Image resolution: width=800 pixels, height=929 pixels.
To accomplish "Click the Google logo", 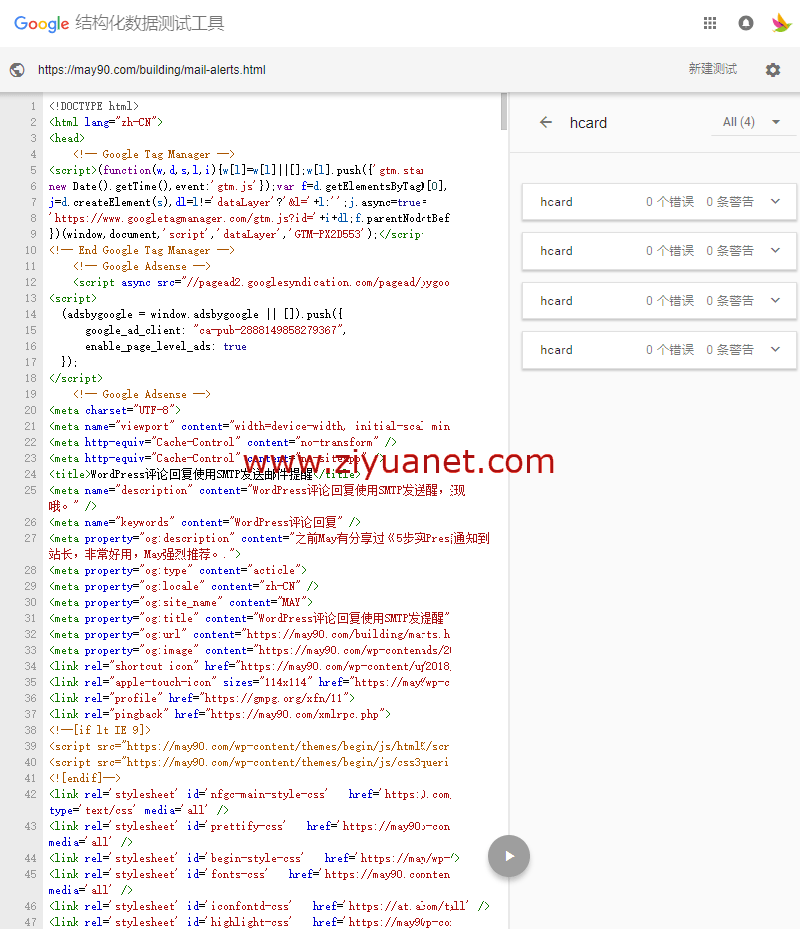I will (41, 24).
